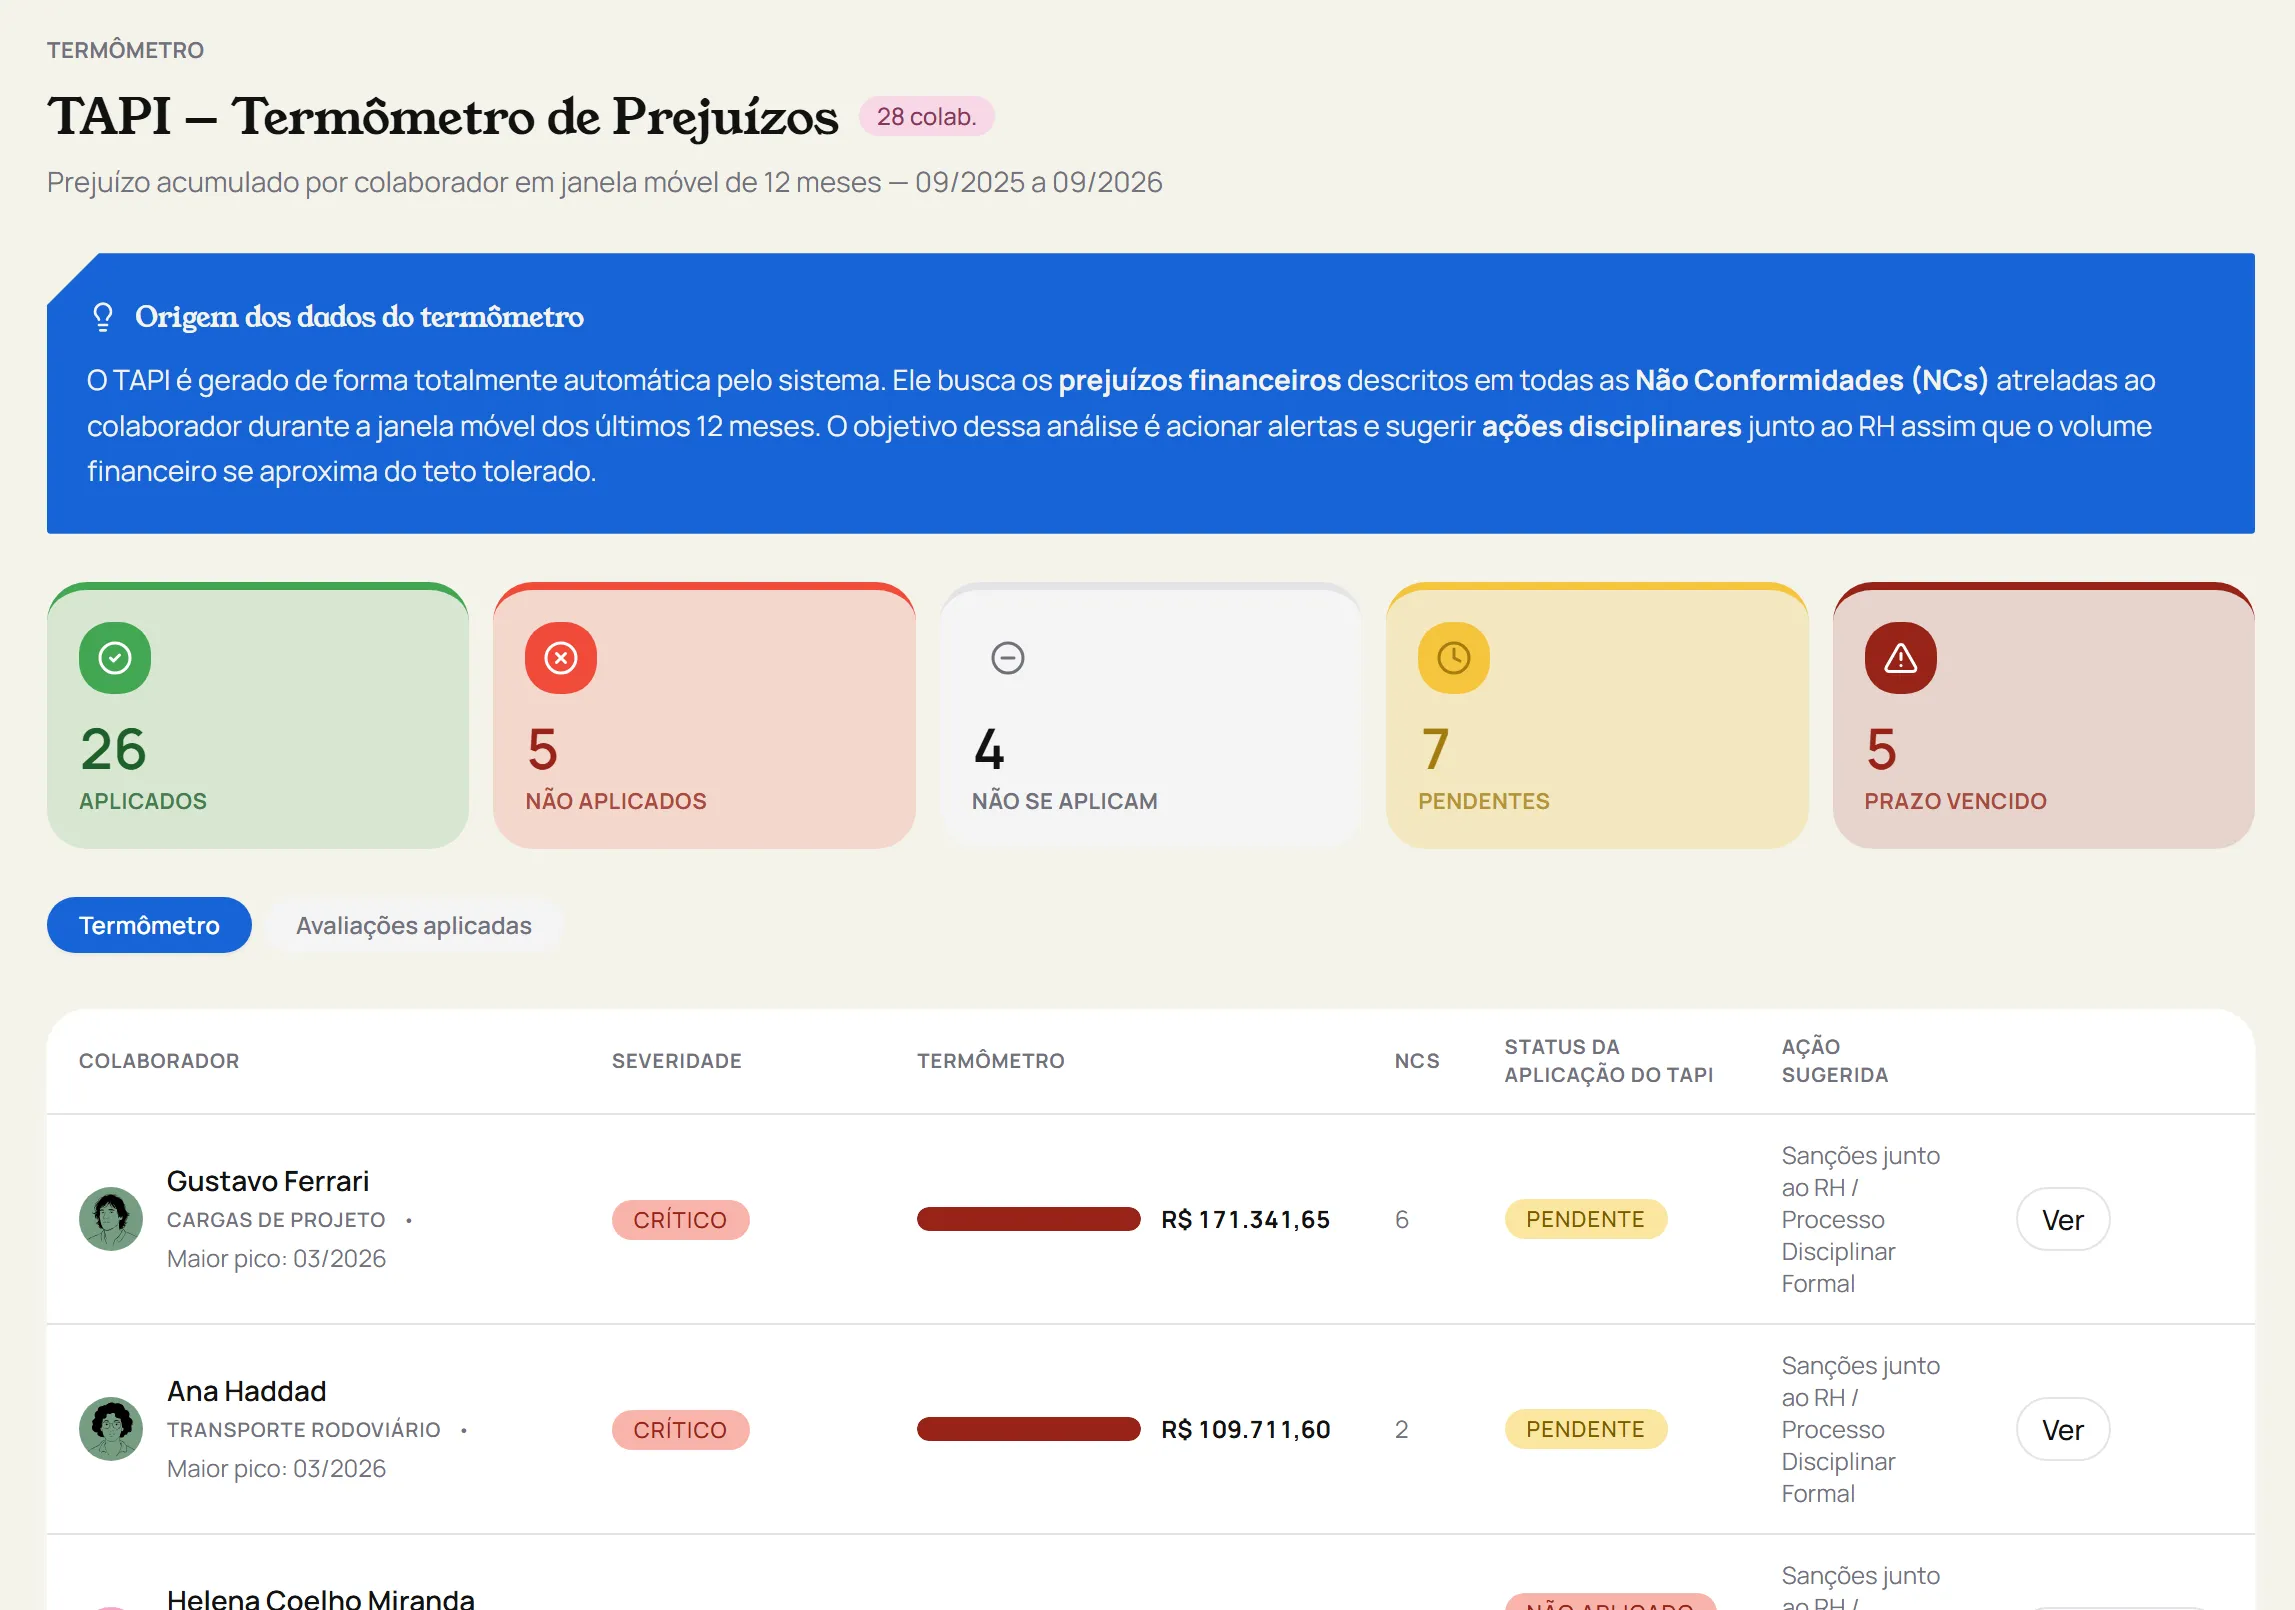Click the Colaborador column header
Image resolution: width=2295 pixels, height=1610 pixels.
(159, 1061)
